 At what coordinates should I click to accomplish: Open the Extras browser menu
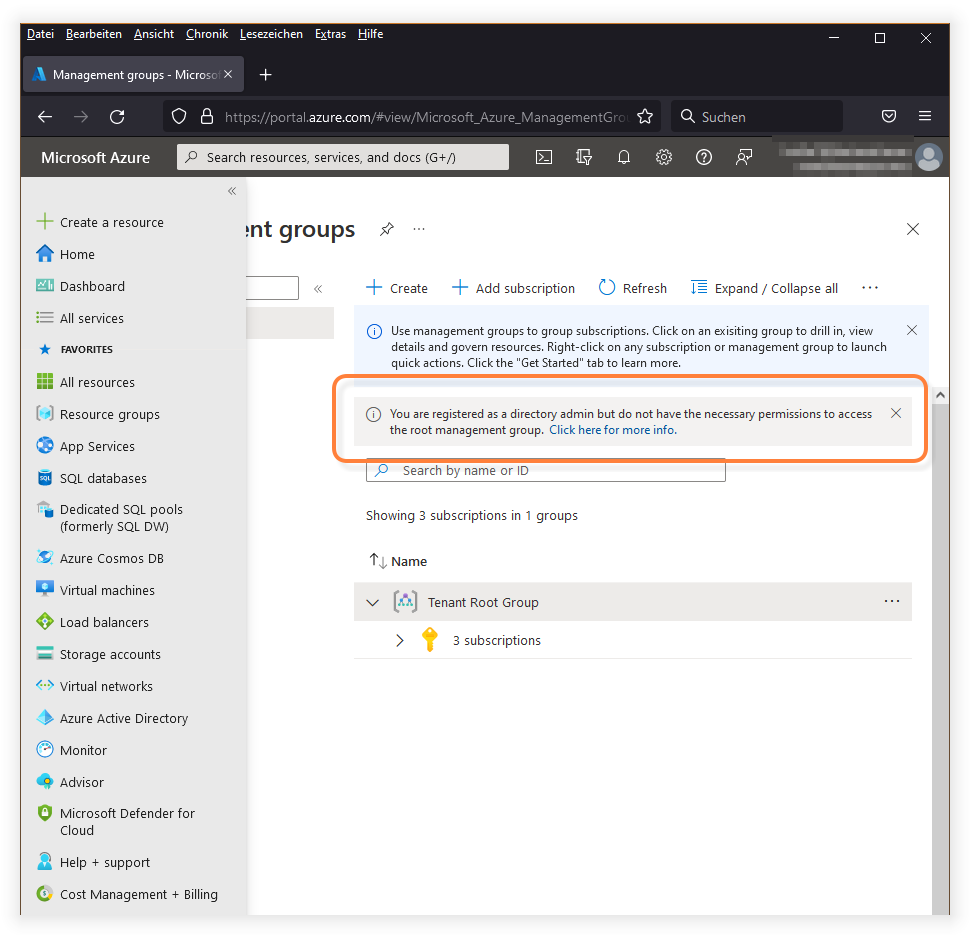pyautogui.click(x=330, y=34)
